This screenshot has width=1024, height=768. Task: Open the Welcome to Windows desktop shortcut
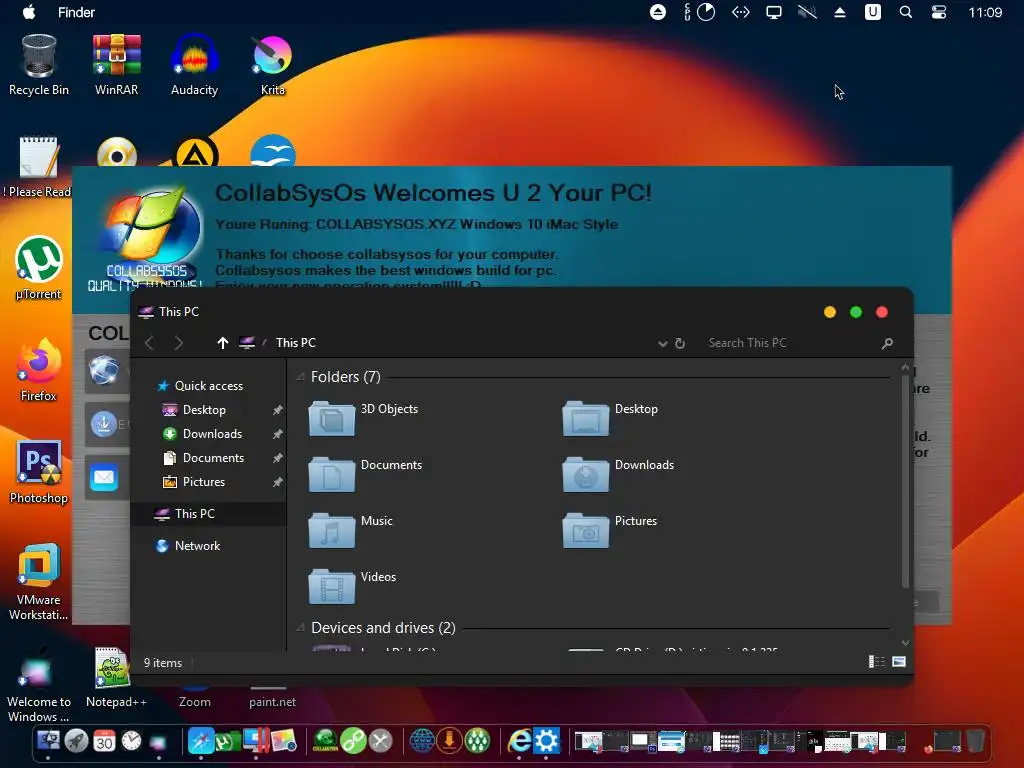click(x=39, y=683)
